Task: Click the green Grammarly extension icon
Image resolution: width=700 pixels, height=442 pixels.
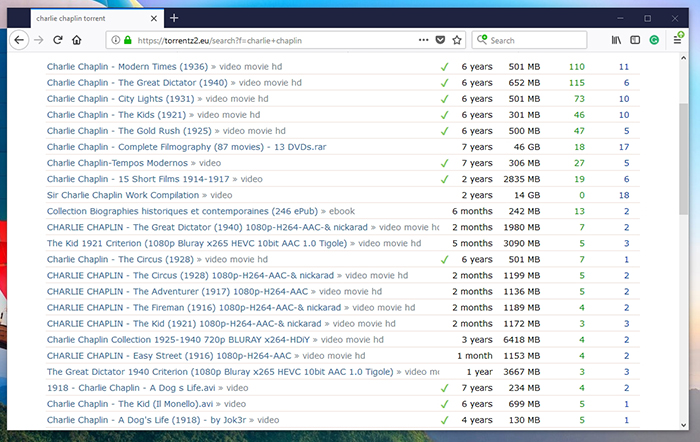Action: coord(654,40)
